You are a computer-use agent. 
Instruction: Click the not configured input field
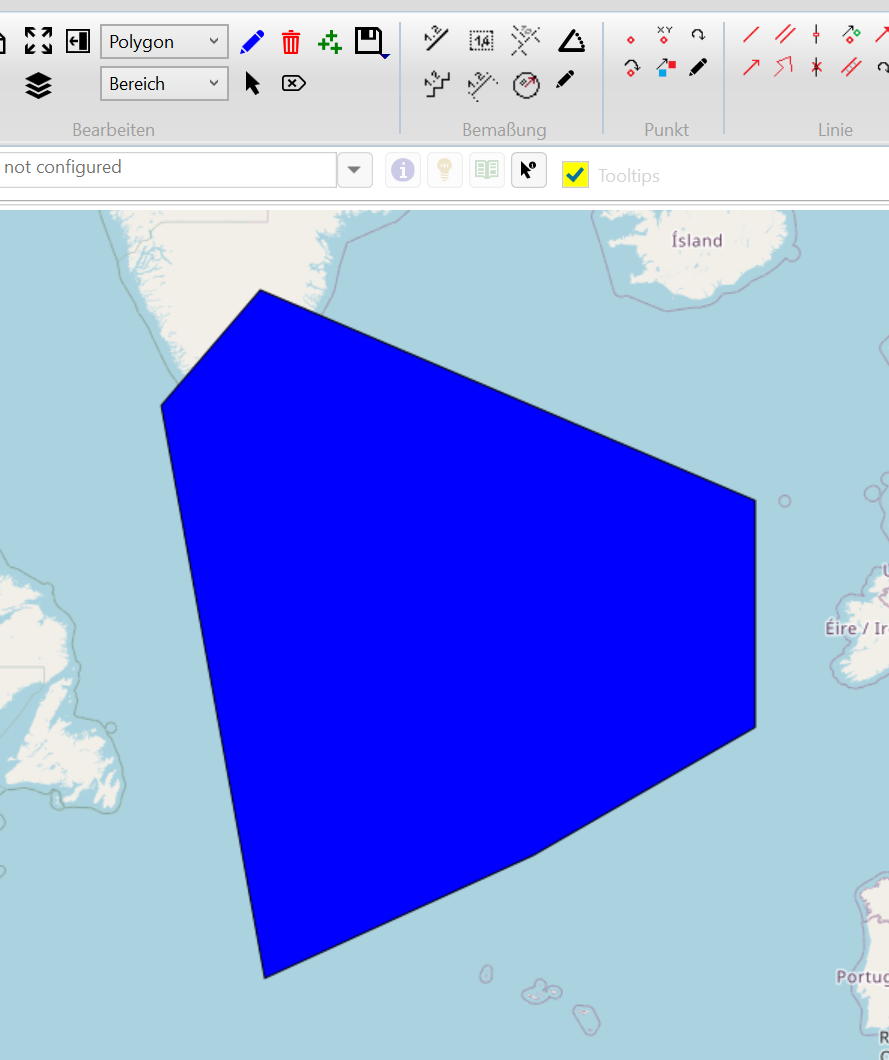coord(168,169)
